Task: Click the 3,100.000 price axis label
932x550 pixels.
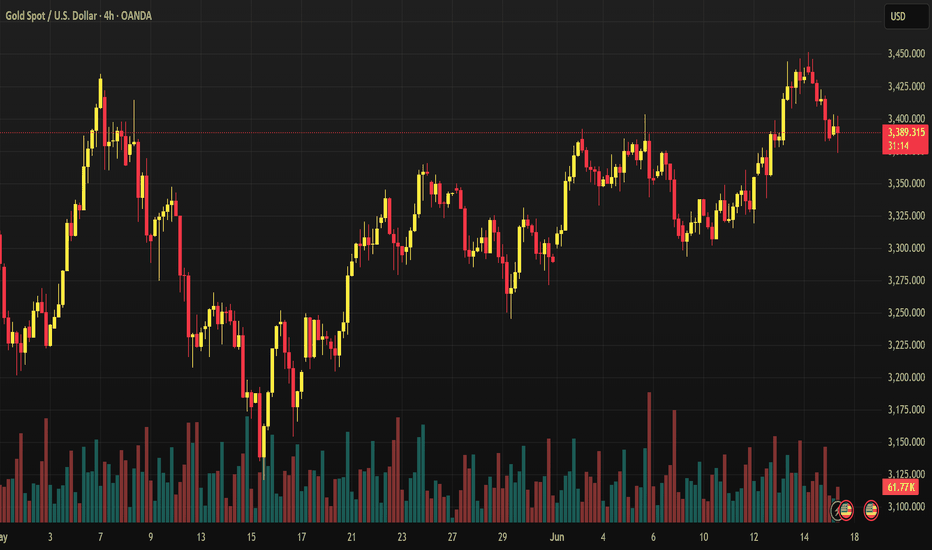Action: (x=906, y=507)
